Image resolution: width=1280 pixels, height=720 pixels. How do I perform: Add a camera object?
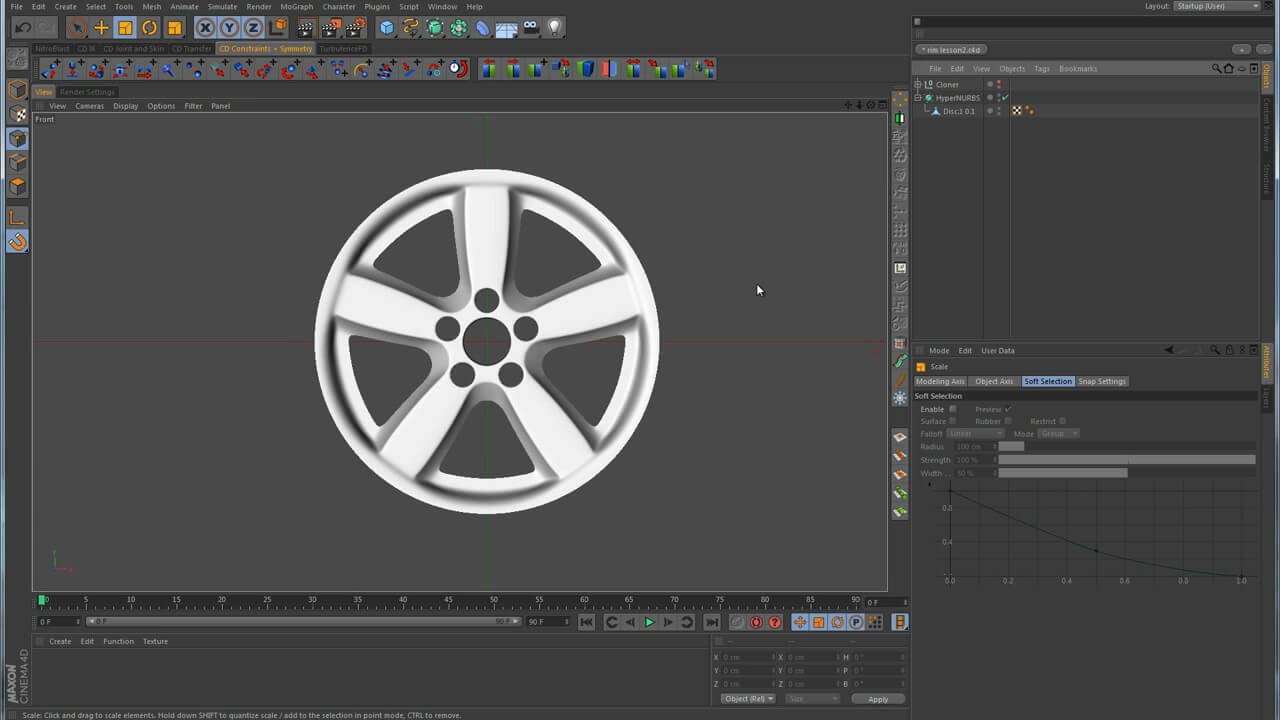coord(531,28)
